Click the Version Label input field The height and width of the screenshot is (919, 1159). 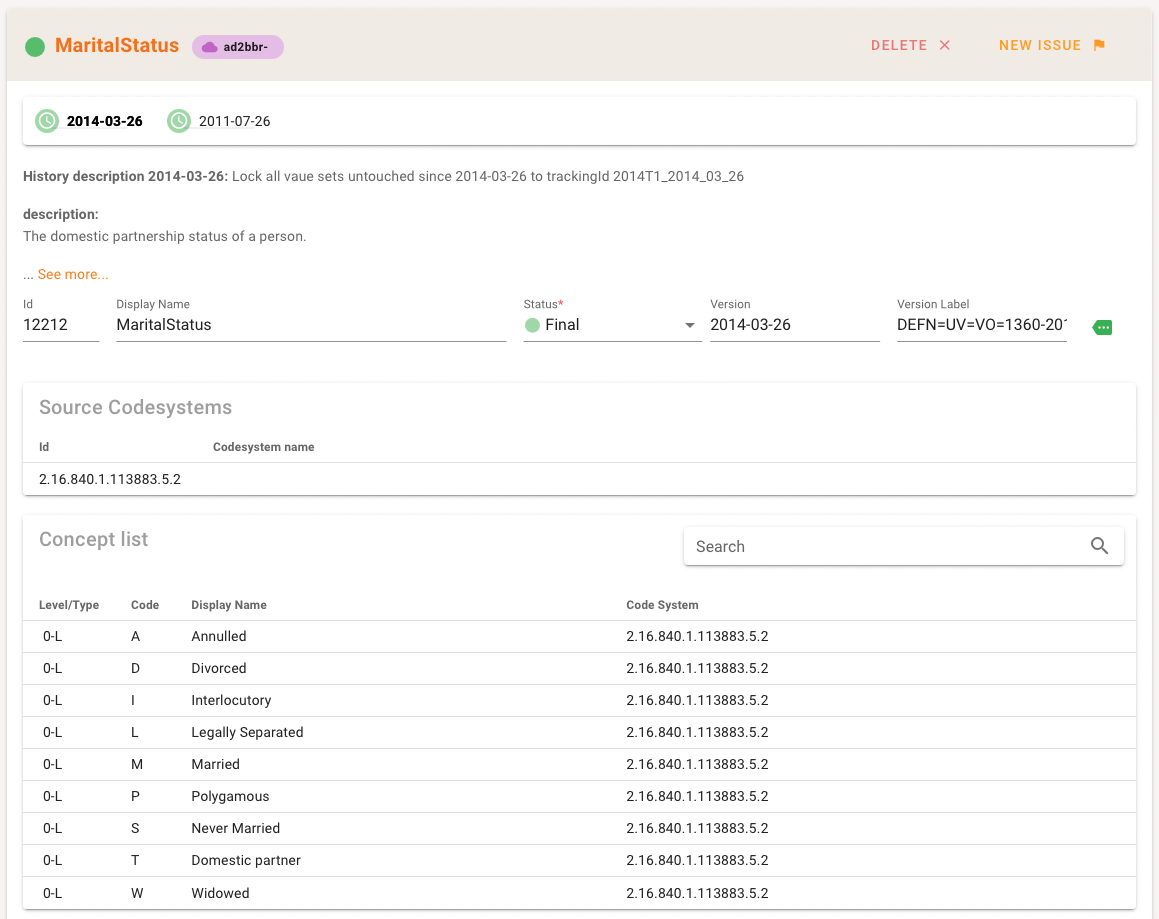981,325
